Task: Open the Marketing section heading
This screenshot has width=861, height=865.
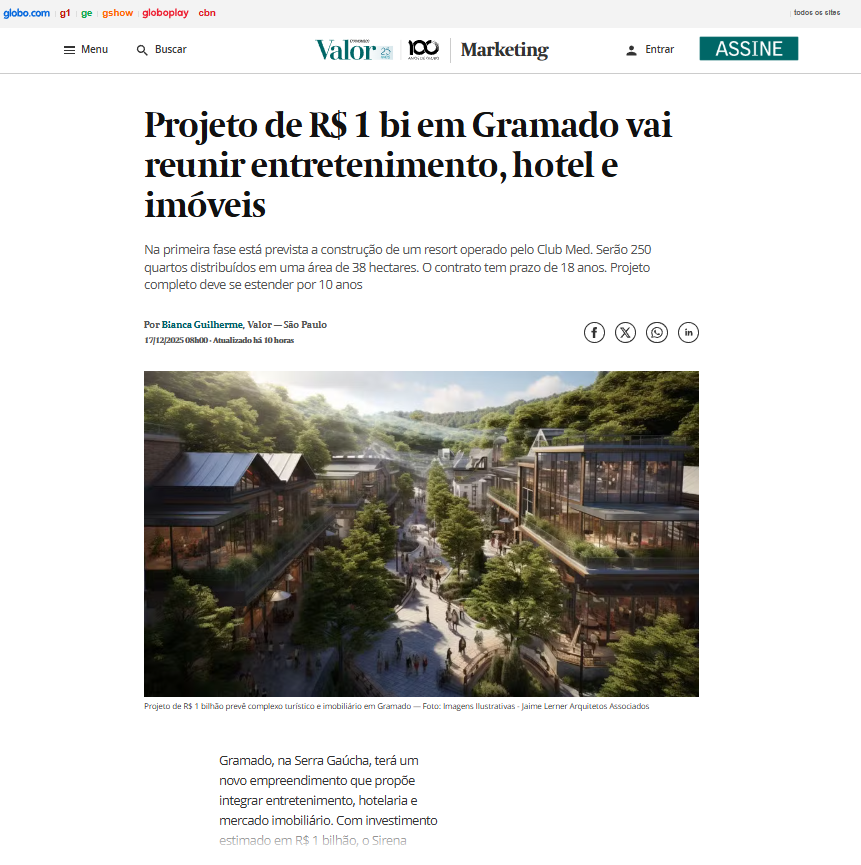Action: click(x=505, y=50)
